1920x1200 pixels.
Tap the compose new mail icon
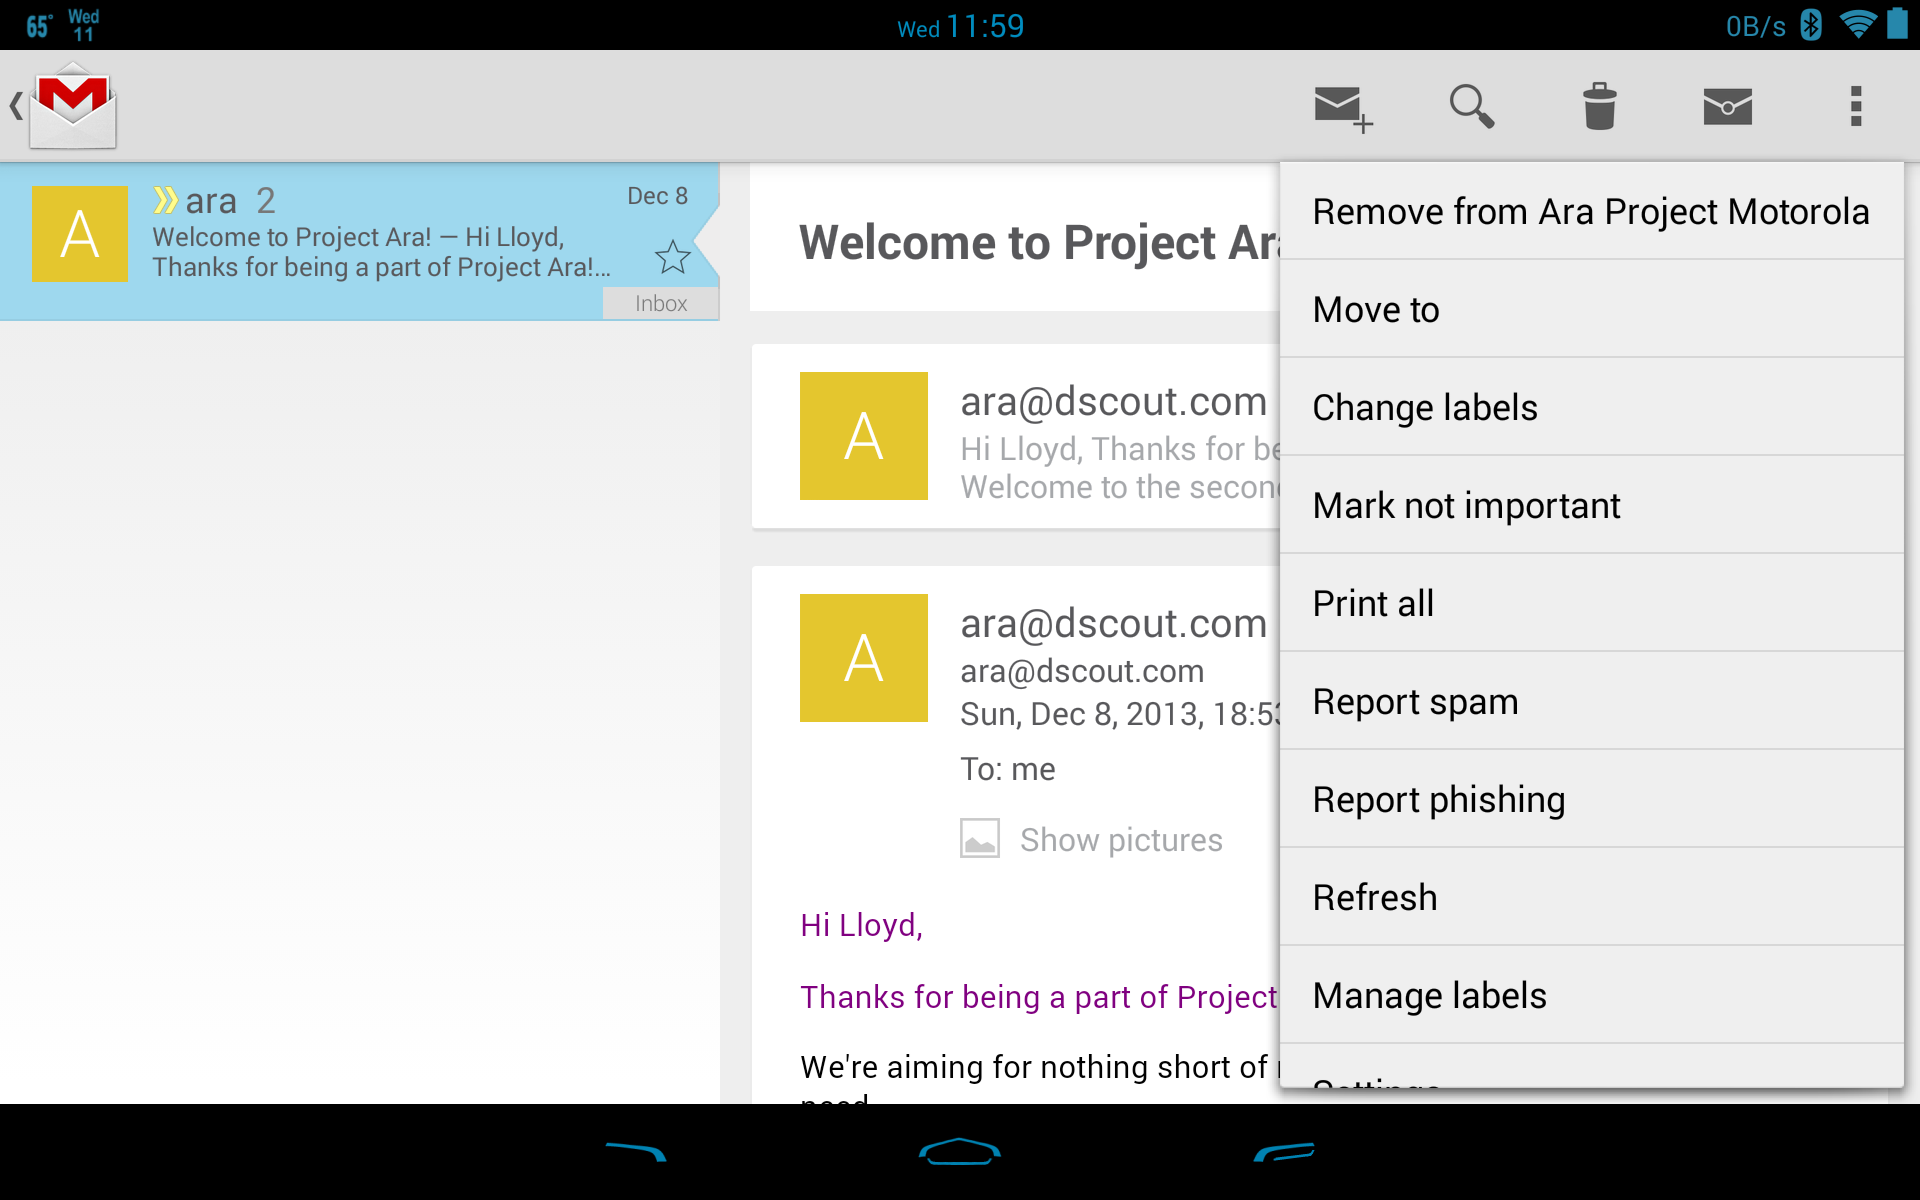tap(1343, 107)
